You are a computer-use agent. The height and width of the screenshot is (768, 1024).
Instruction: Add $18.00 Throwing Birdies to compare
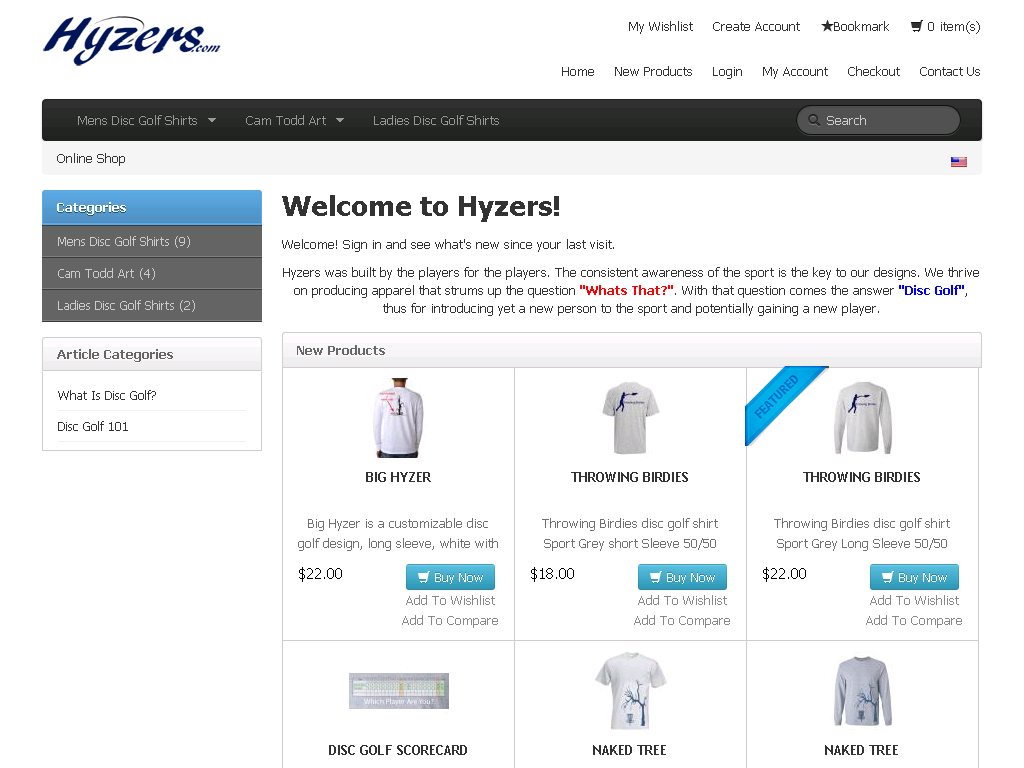(x=682, y=620)
